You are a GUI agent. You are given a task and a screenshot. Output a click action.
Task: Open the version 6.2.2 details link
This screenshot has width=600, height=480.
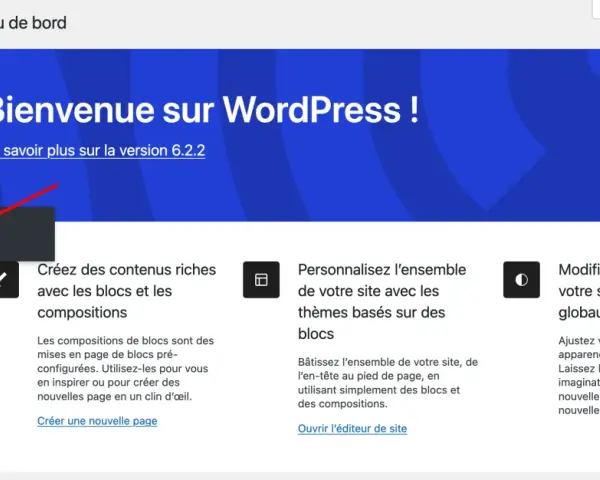click(103, 150)
